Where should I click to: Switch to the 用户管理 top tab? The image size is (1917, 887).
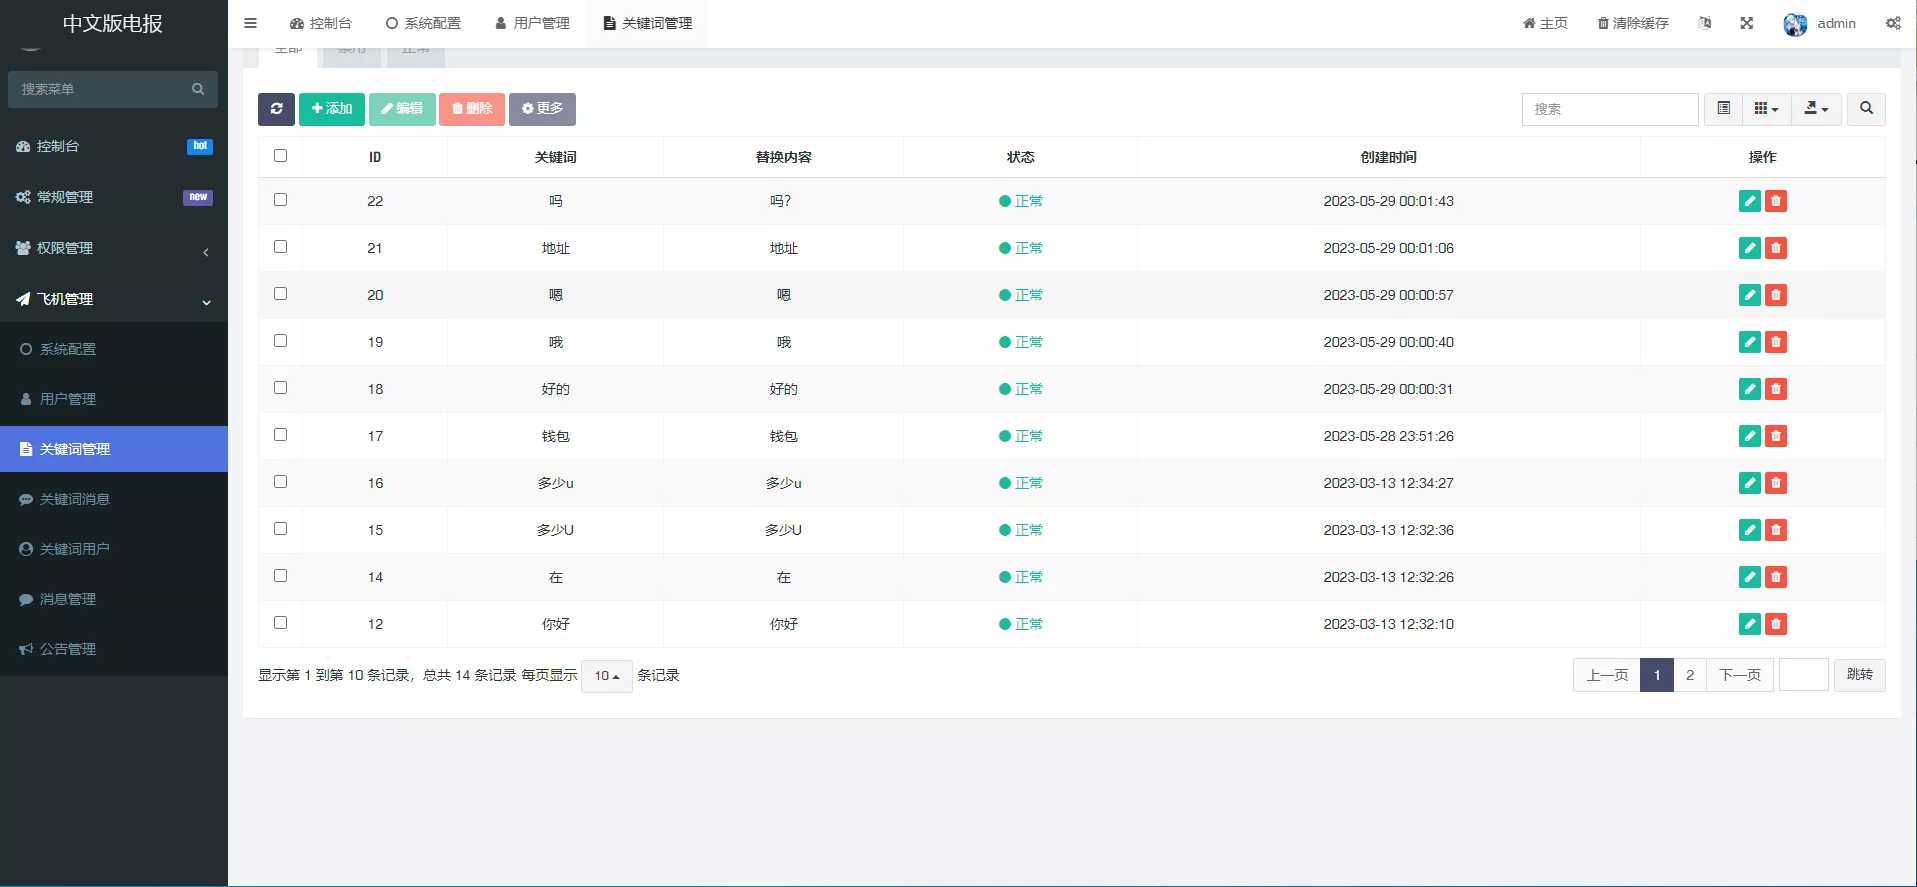533,23
